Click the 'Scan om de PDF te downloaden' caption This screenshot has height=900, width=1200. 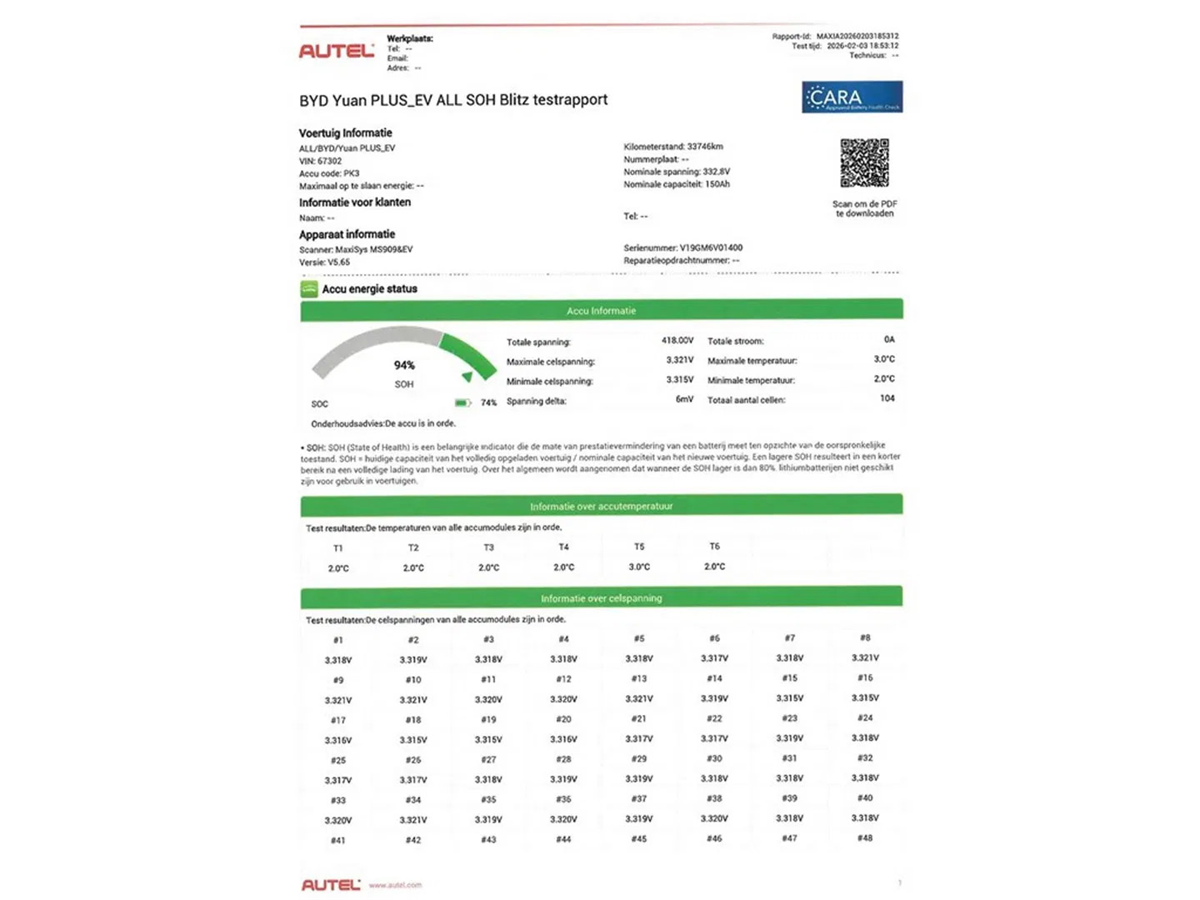tap(864, 208)
